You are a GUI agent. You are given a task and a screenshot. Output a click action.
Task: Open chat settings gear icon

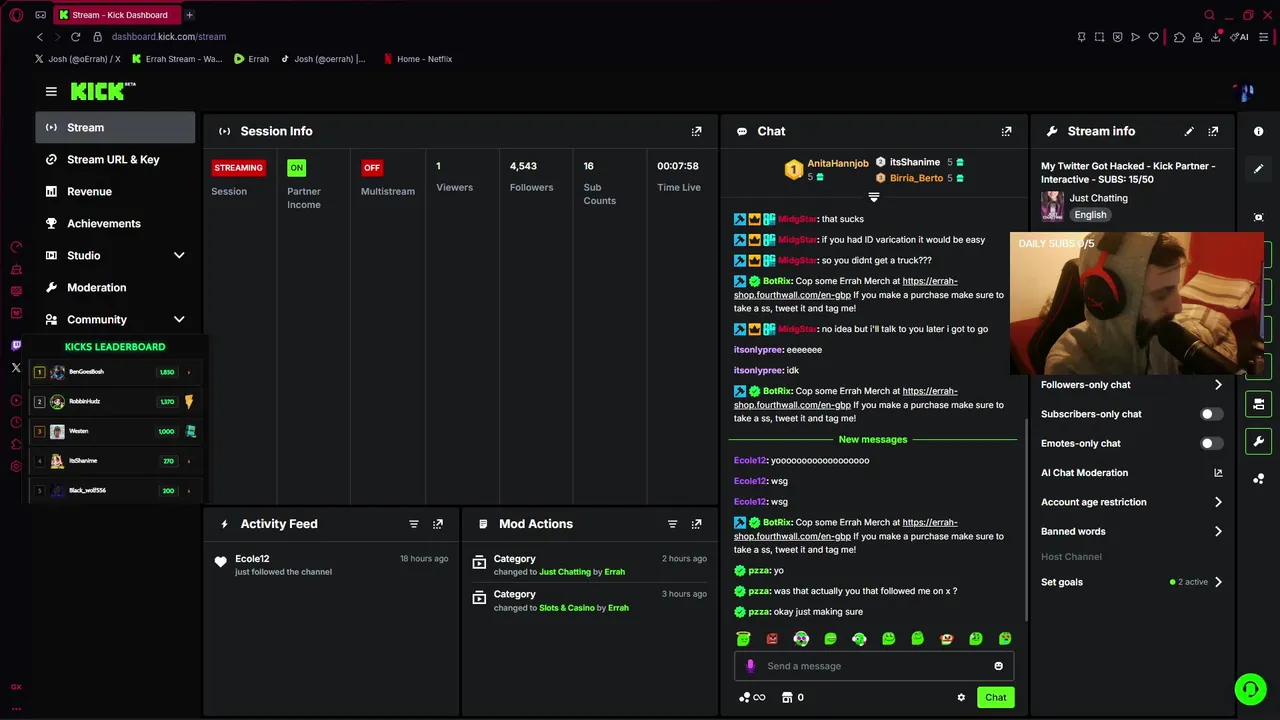961,697
